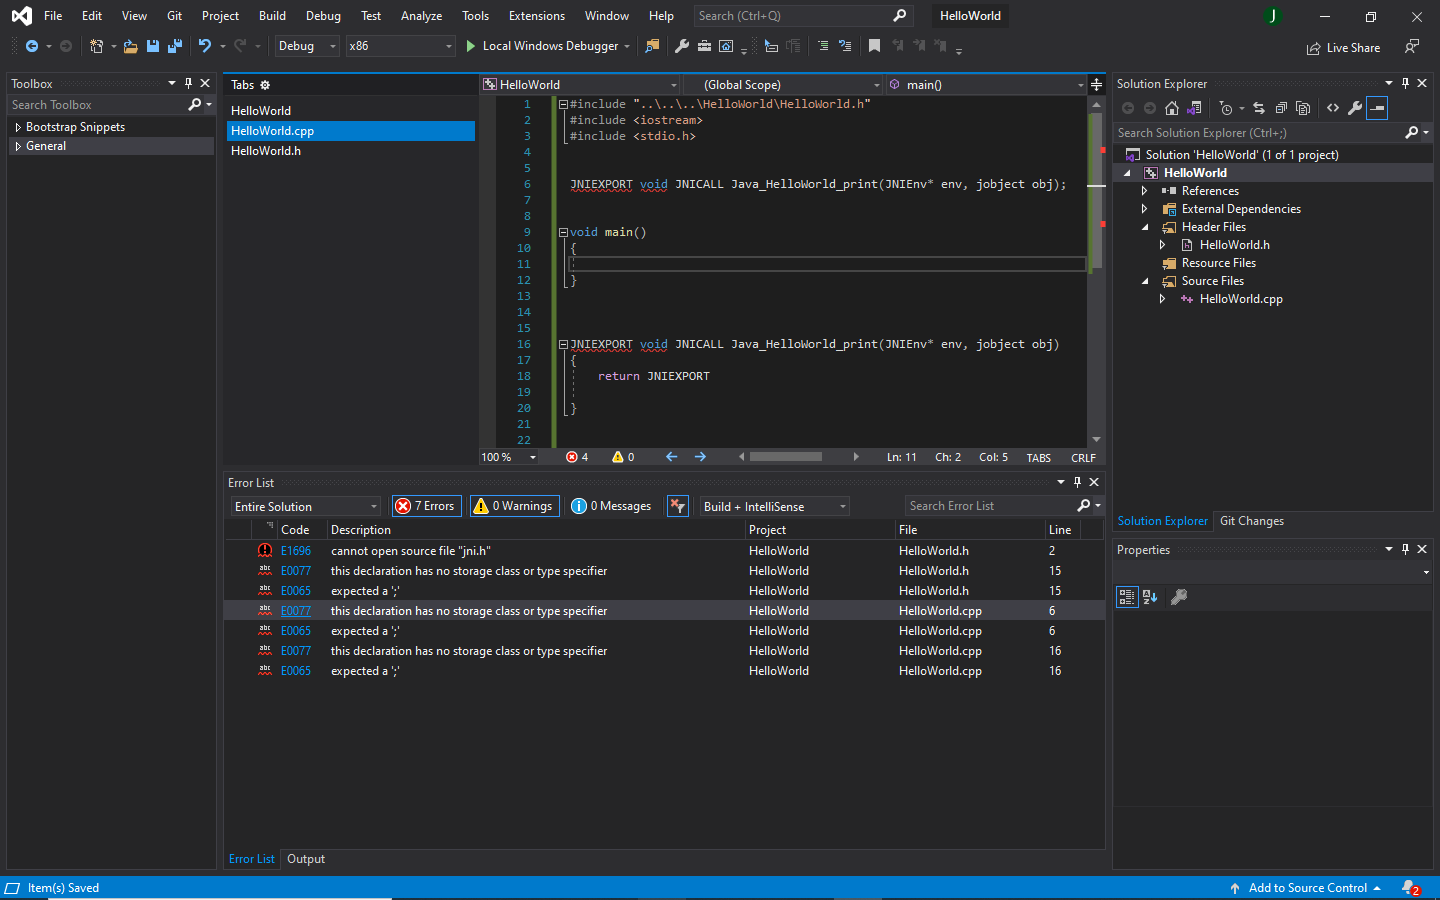1440x900 pixels.
Task: Open Solution Explorer Properties wrench icon
Action: coord(1354,108)
